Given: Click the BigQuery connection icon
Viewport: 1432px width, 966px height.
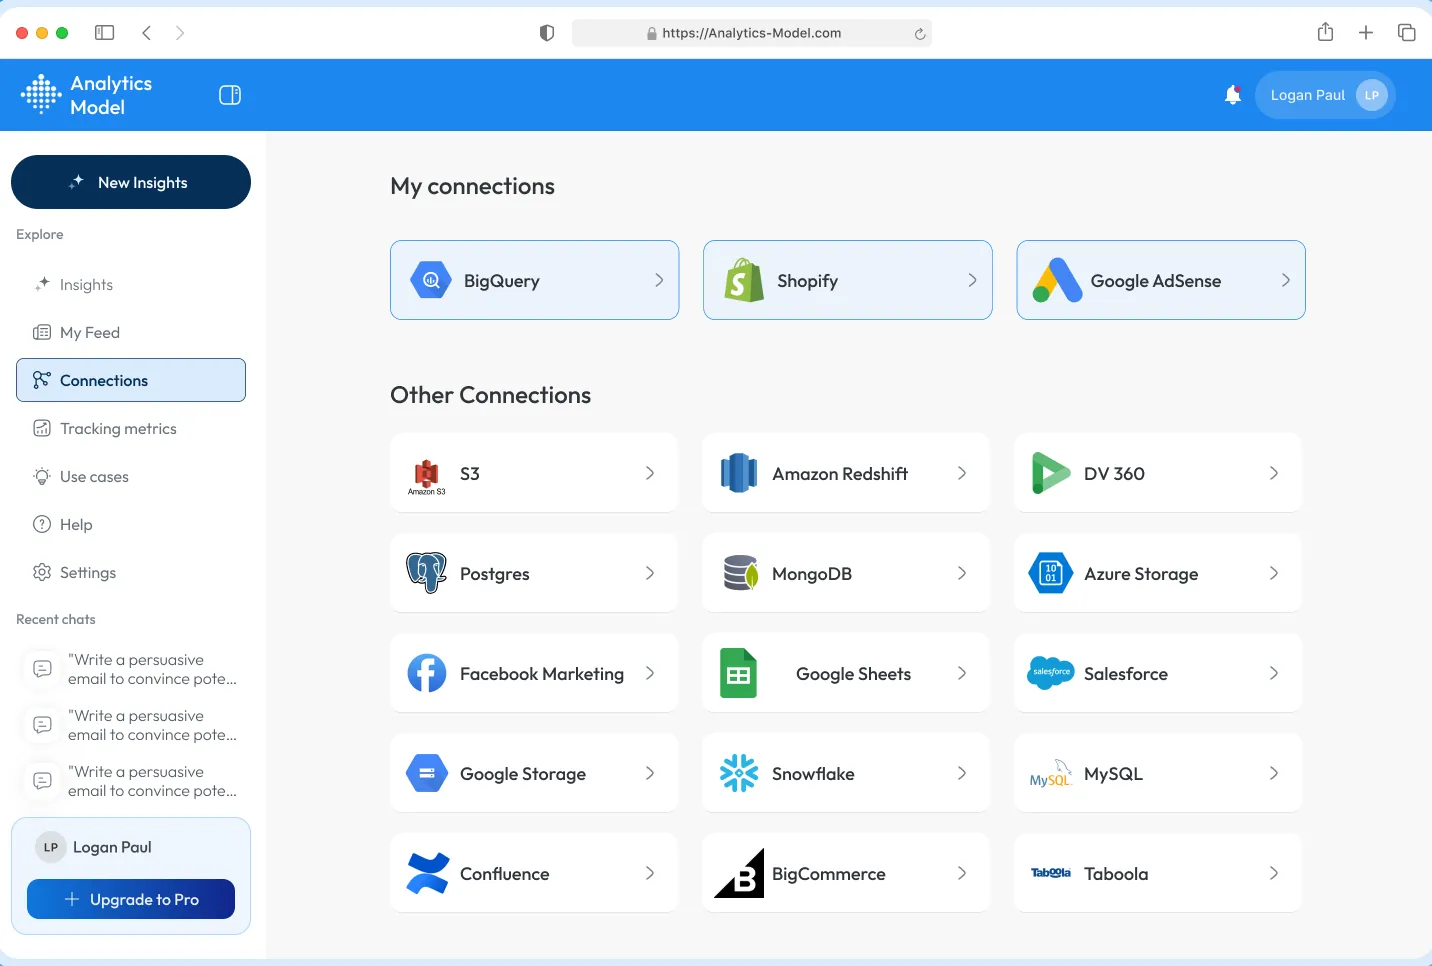Looking at the screenshot, I should (x=431, y=280).
